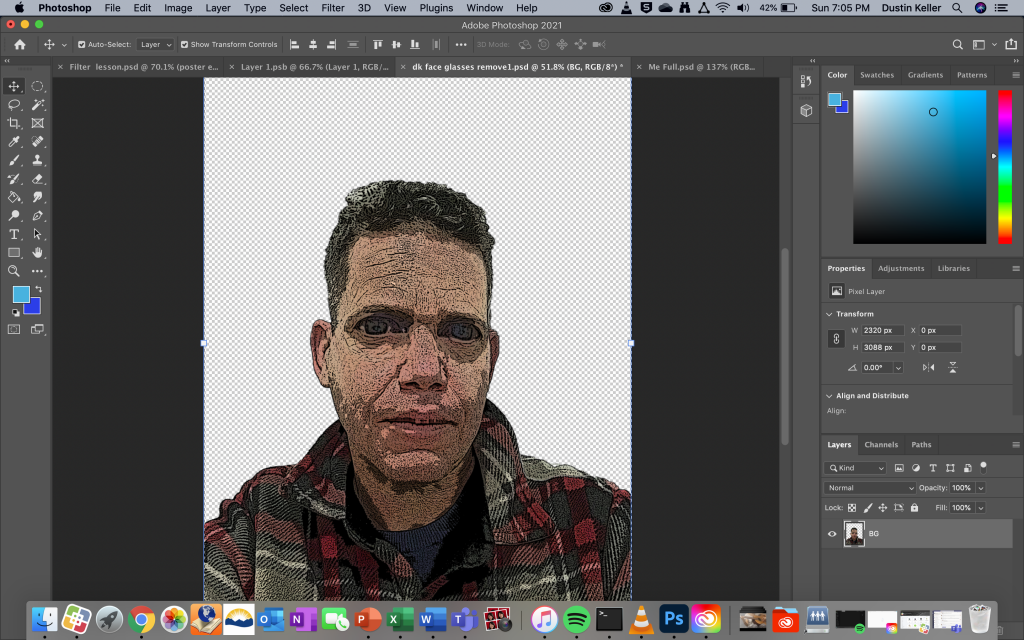Select the Clone Stamp tool

pos(38,160)
